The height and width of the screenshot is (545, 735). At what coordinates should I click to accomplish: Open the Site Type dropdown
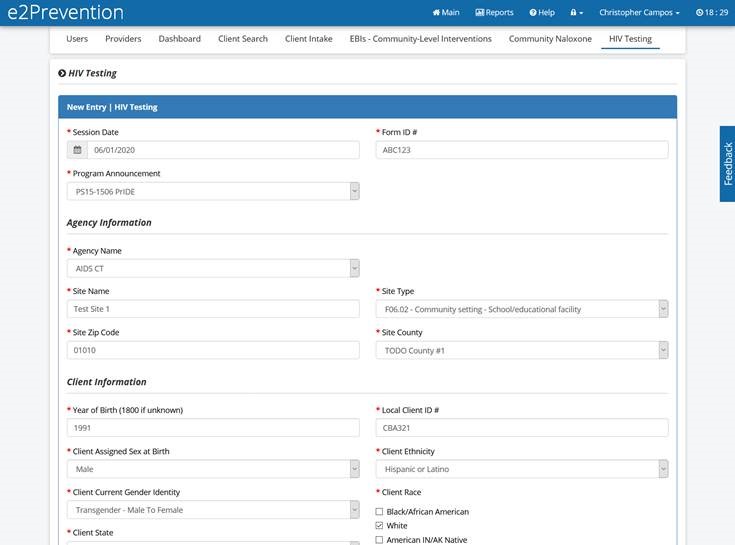521,309
